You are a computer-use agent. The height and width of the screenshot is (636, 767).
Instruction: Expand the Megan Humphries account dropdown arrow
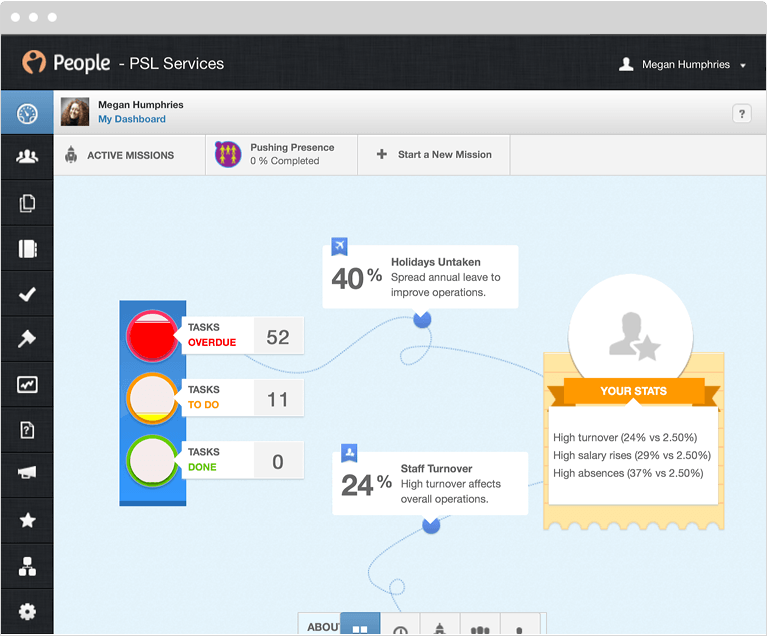(x=743, y=65)
